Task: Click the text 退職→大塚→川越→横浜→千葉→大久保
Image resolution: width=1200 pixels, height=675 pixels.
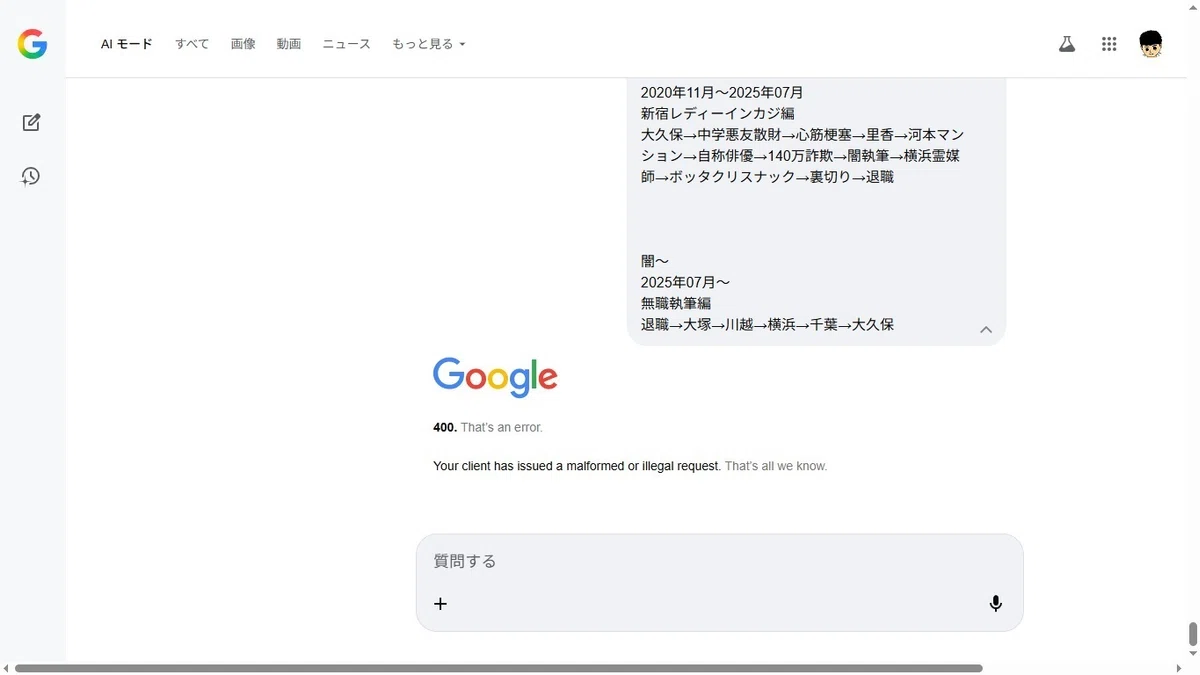Action: pos(767,324)
